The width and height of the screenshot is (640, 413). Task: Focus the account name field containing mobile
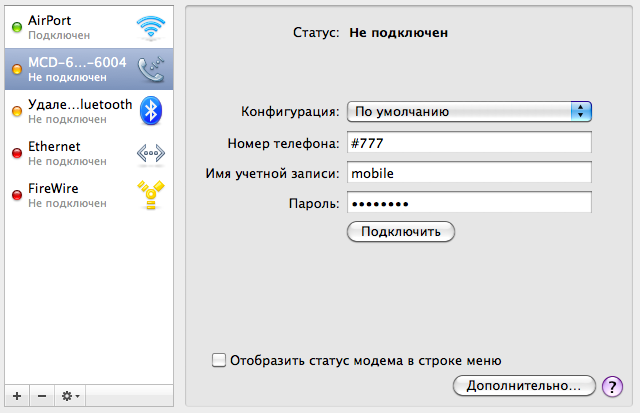point(469,173)
